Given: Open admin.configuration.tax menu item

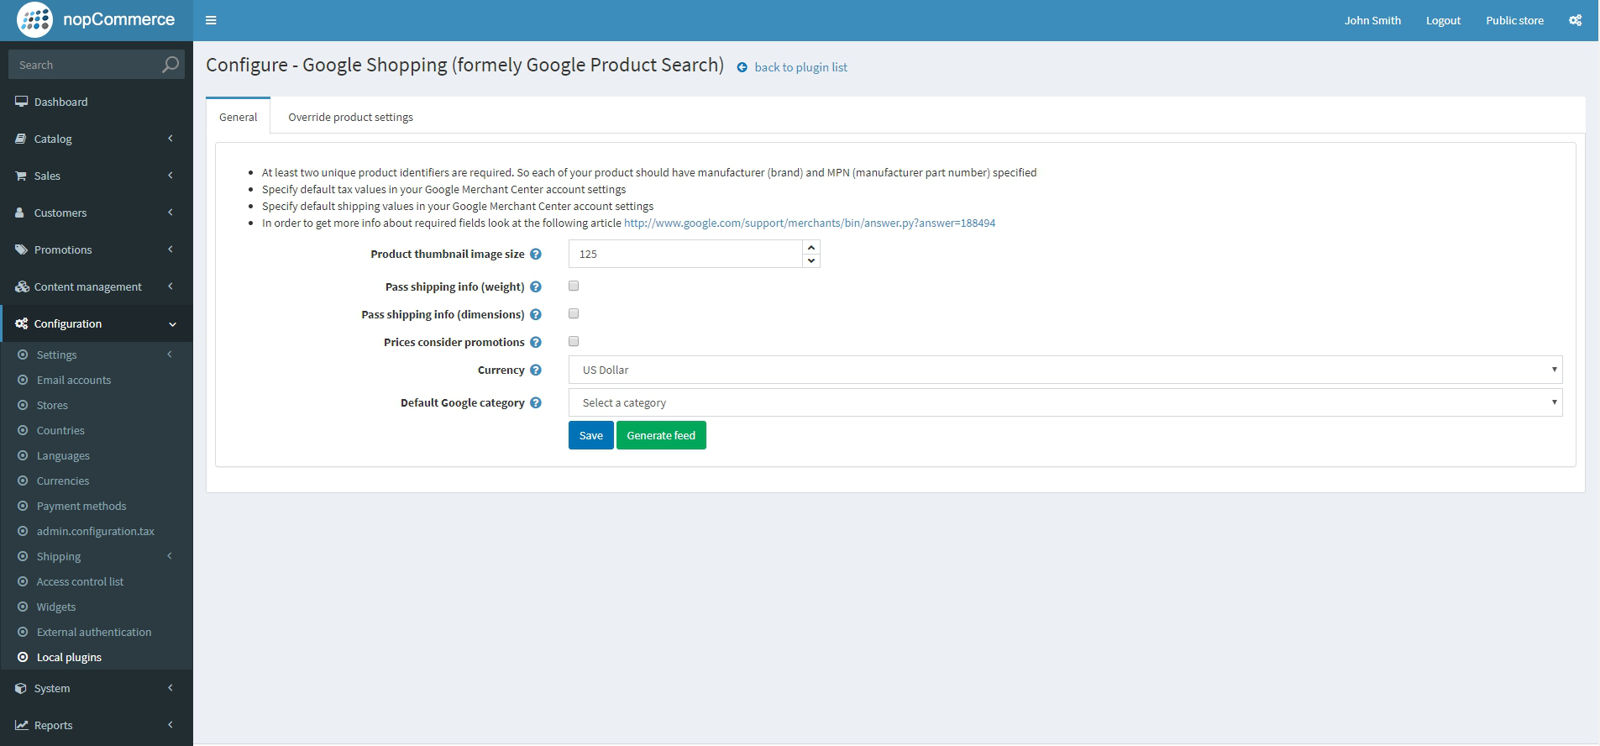Looking at the screenshot, I should point(96,532).
